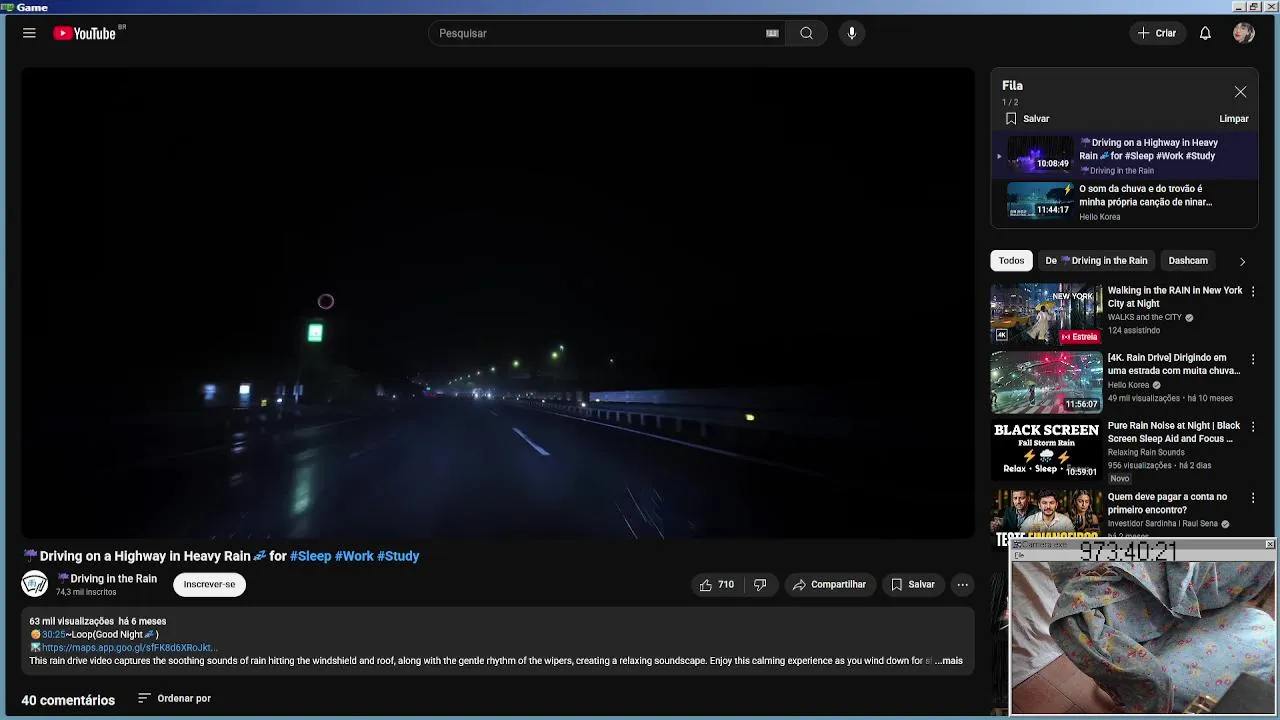Close the Fila queue panel
This screenshot has height=720, width=1280.
[1240, 92]
